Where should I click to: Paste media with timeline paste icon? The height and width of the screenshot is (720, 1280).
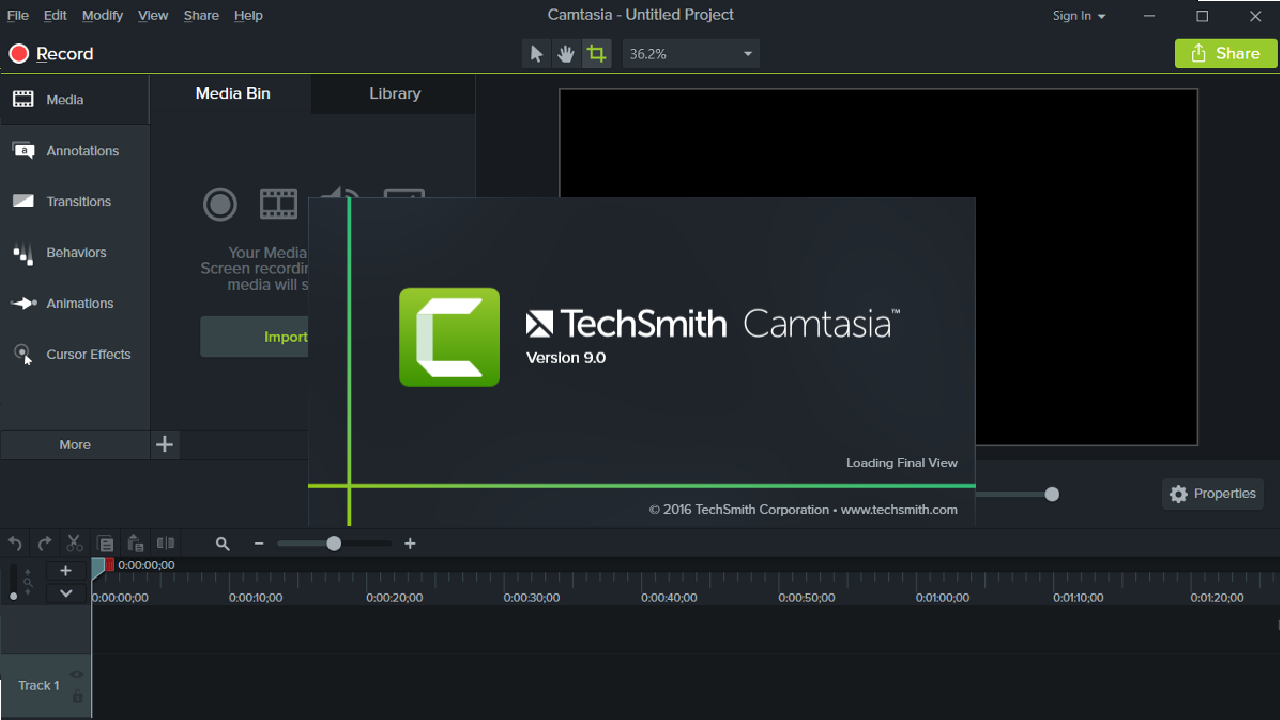tap(135, 543)
